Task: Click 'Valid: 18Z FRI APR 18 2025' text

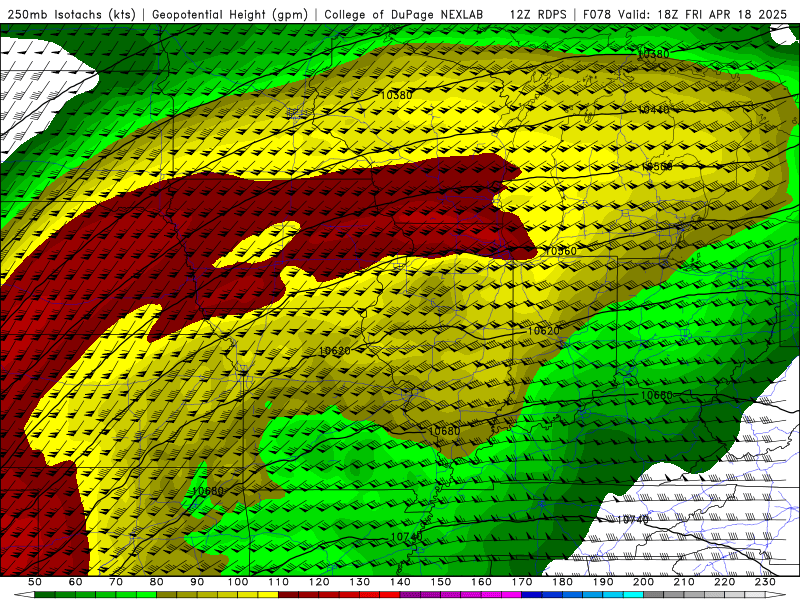Action: (703, 14)
